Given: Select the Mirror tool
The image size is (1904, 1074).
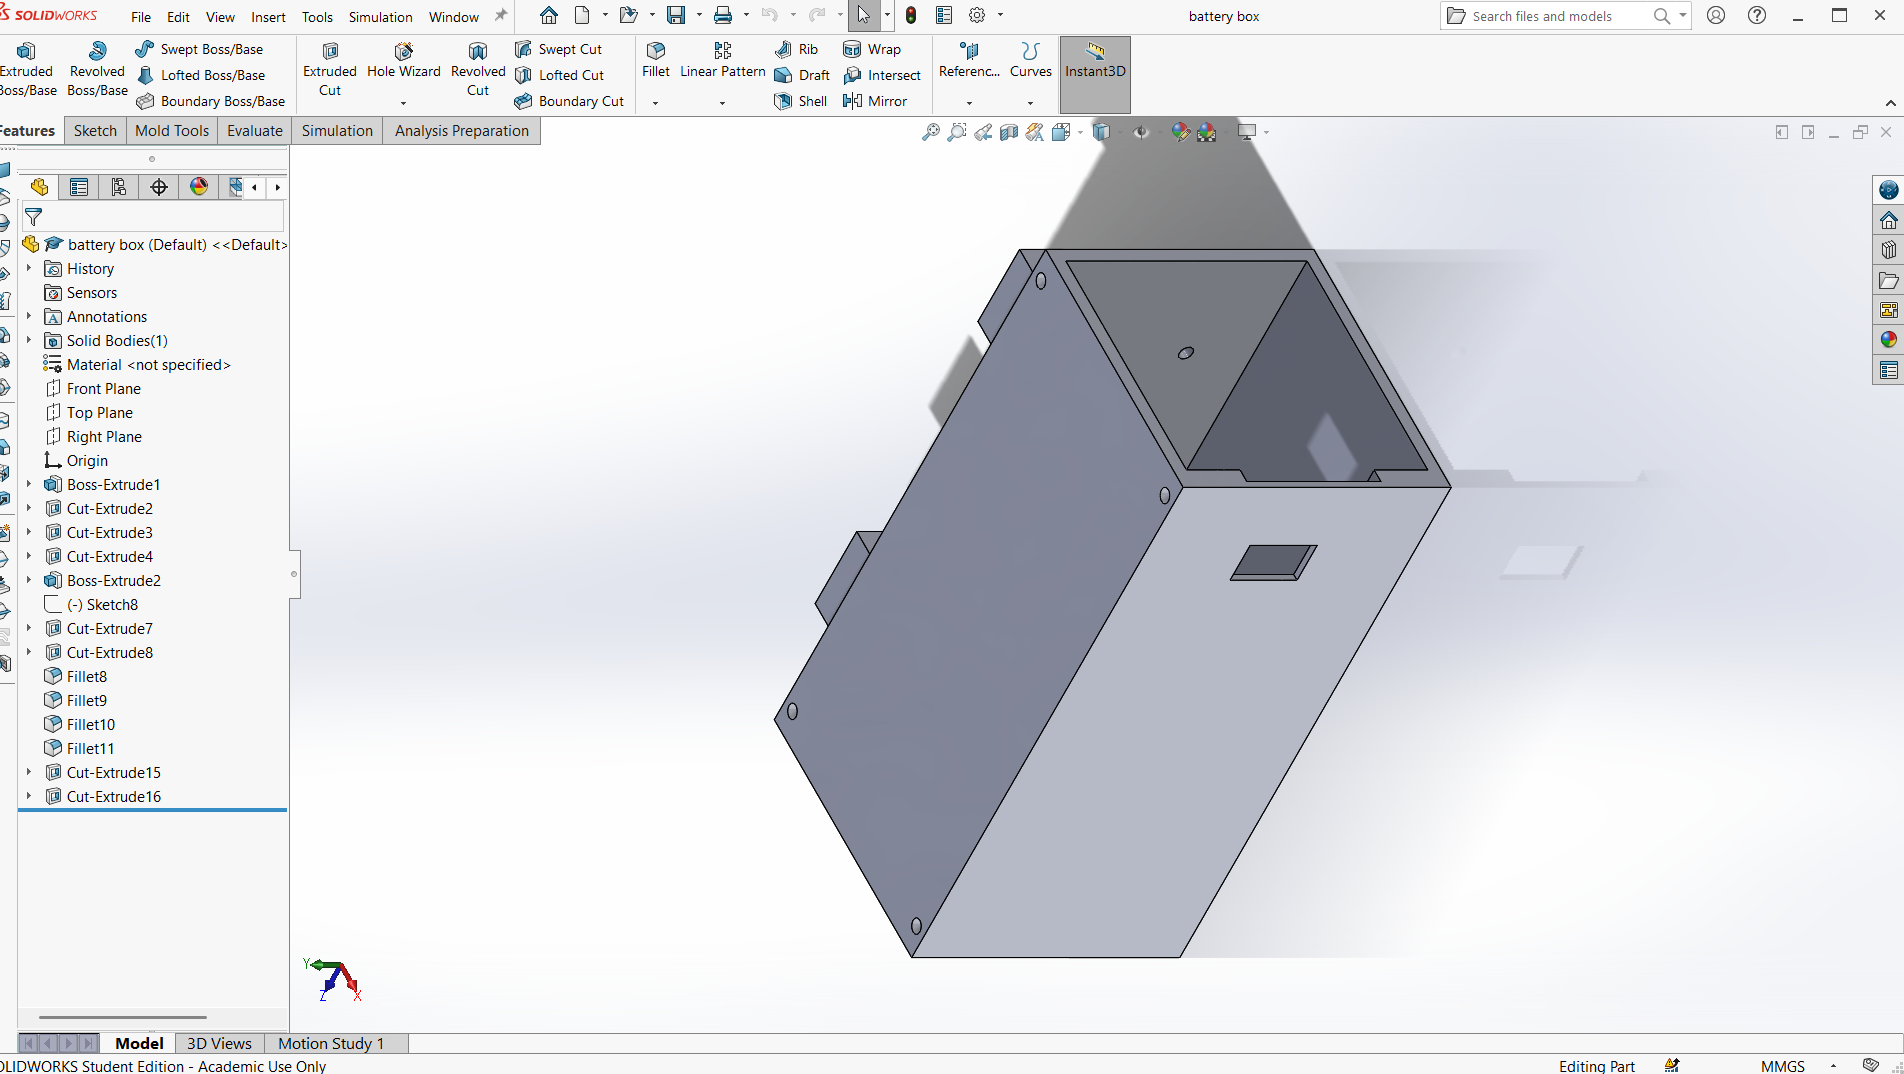Looking at the screenshot, I should pos(875,101).
